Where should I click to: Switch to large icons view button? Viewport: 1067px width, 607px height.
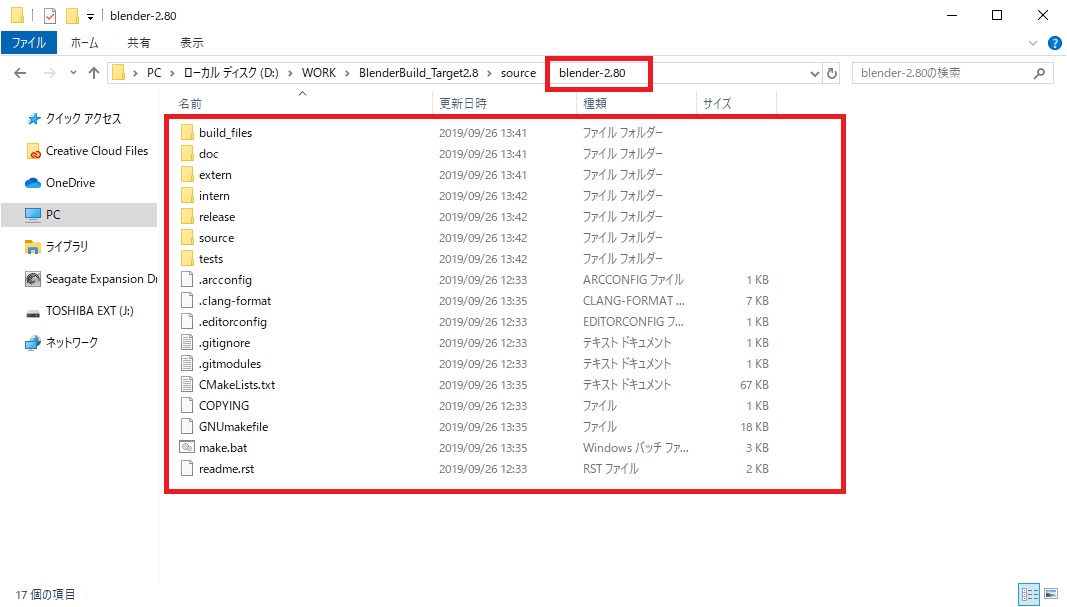click(x=1051, y=594)
